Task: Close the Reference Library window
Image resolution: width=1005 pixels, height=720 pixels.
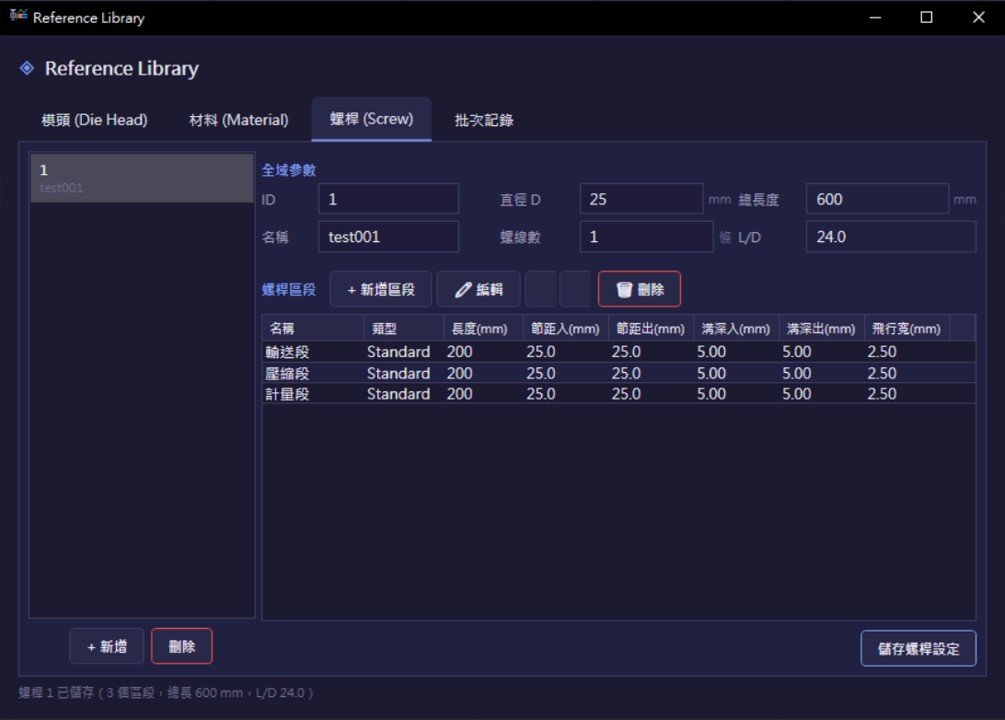Action: [x=978, y=17]
